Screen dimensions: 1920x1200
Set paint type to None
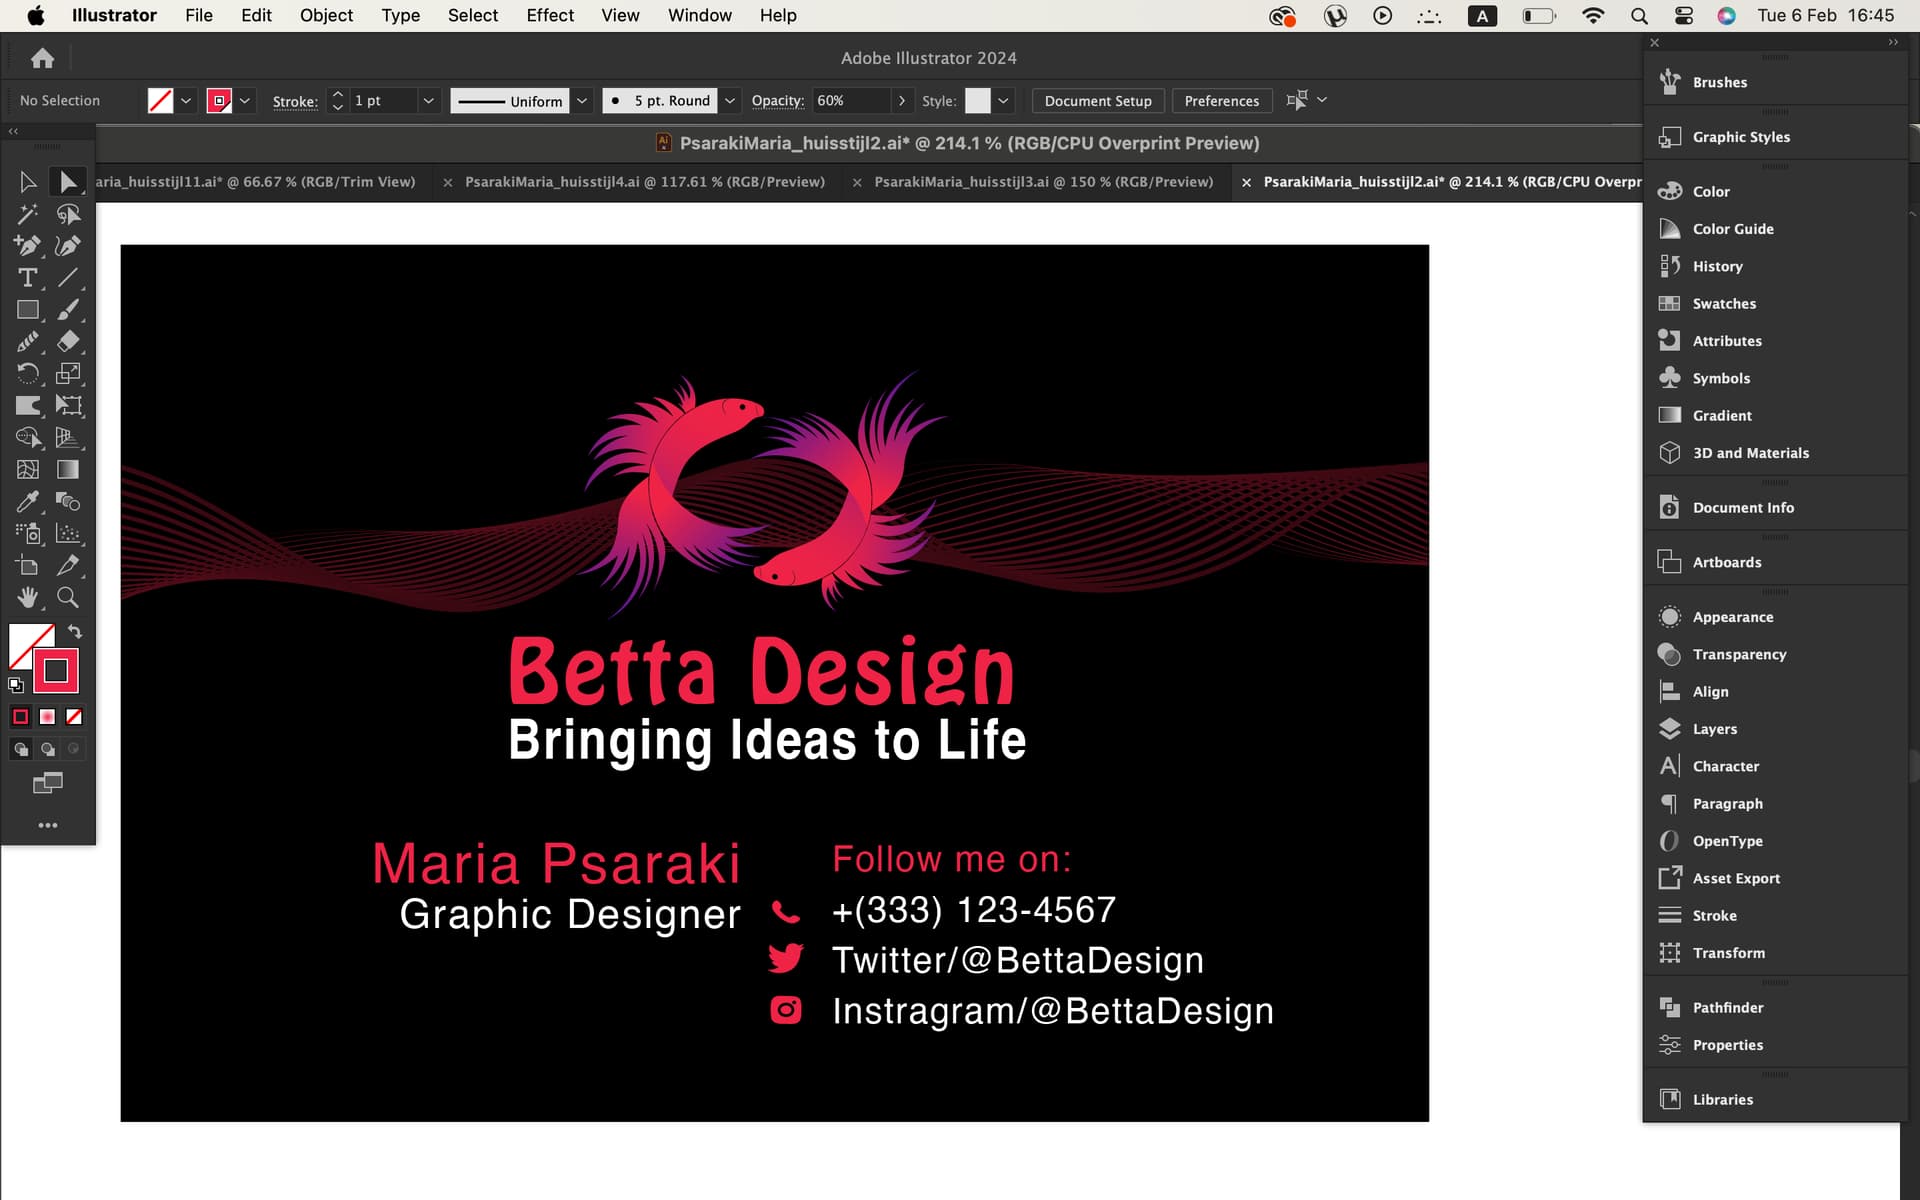(74, 717)
